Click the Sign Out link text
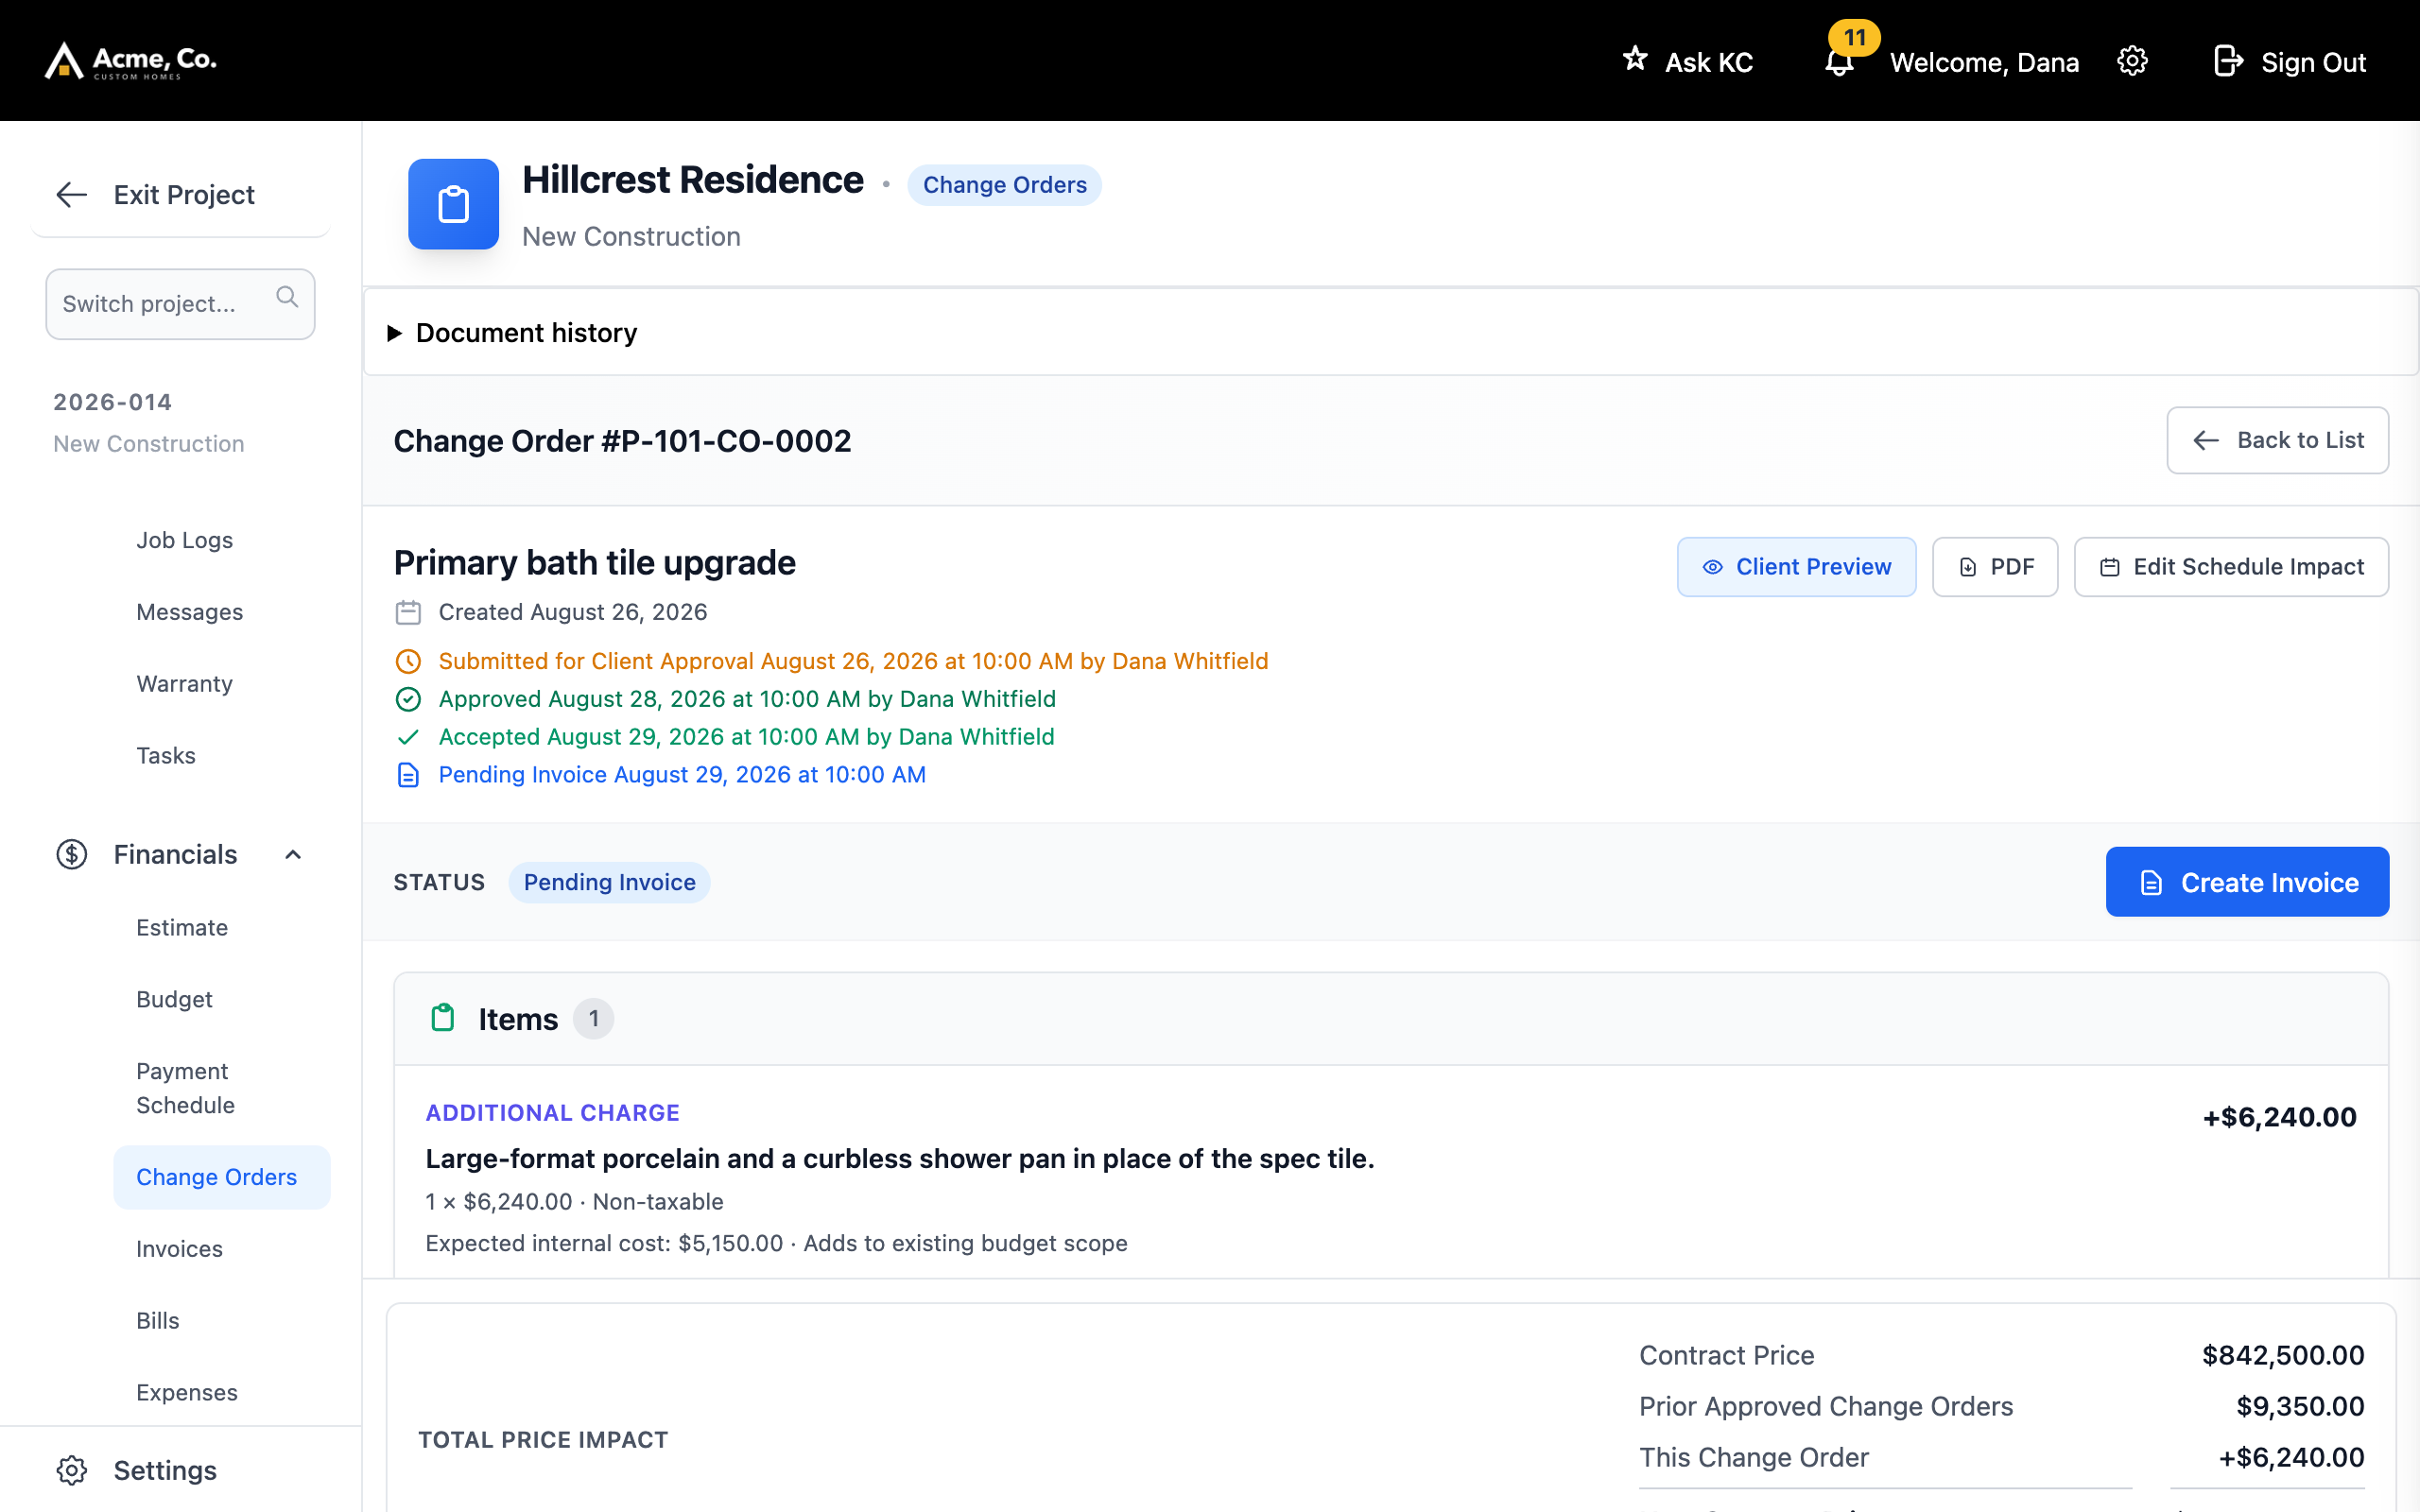The height and width of the screenshot is (1512, 2420). click(2313, 62)
